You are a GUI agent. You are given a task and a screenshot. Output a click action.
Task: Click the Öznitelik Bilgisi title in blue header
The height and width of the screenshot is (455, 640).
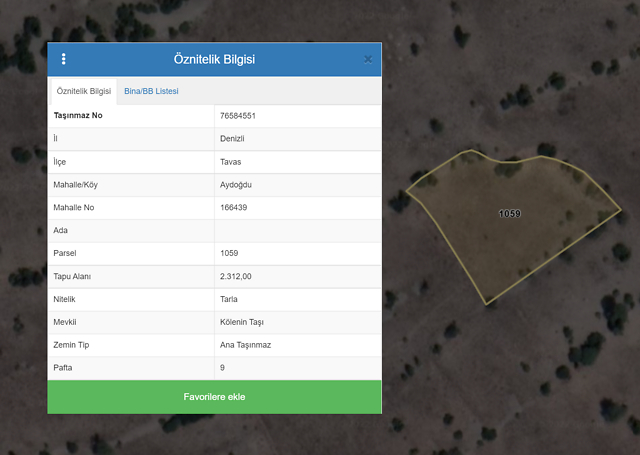pyautogui.click(x=214, y=59)
